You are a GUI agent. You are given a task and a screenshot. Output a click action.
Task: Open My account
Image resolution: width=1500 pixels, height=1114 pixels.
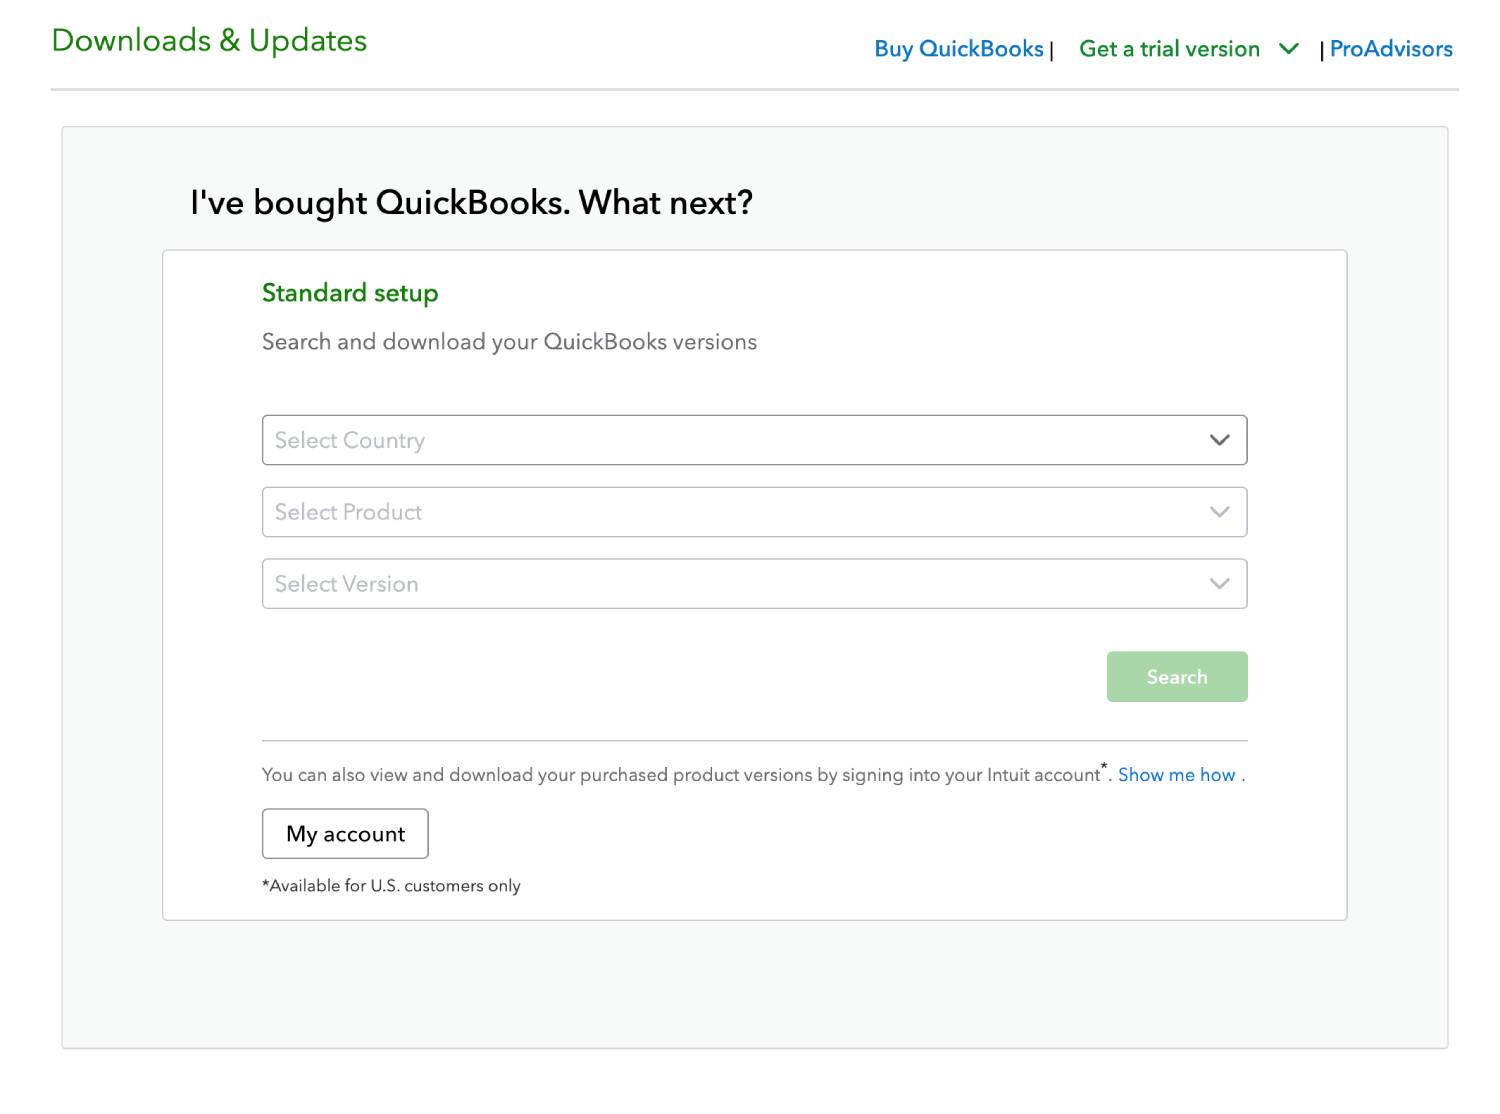344,833
